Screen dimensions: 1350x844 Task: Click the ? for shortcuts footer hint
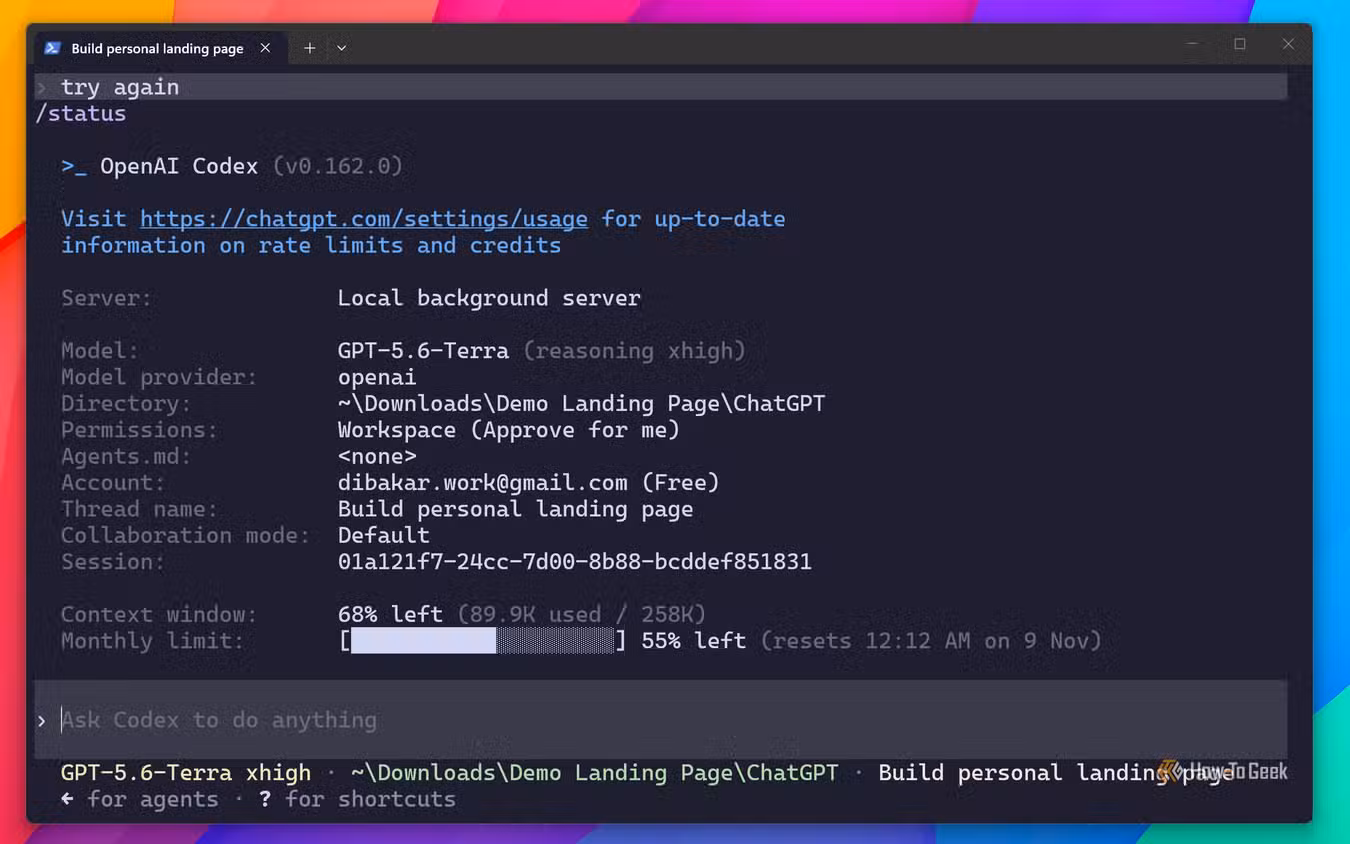point(357,800)
